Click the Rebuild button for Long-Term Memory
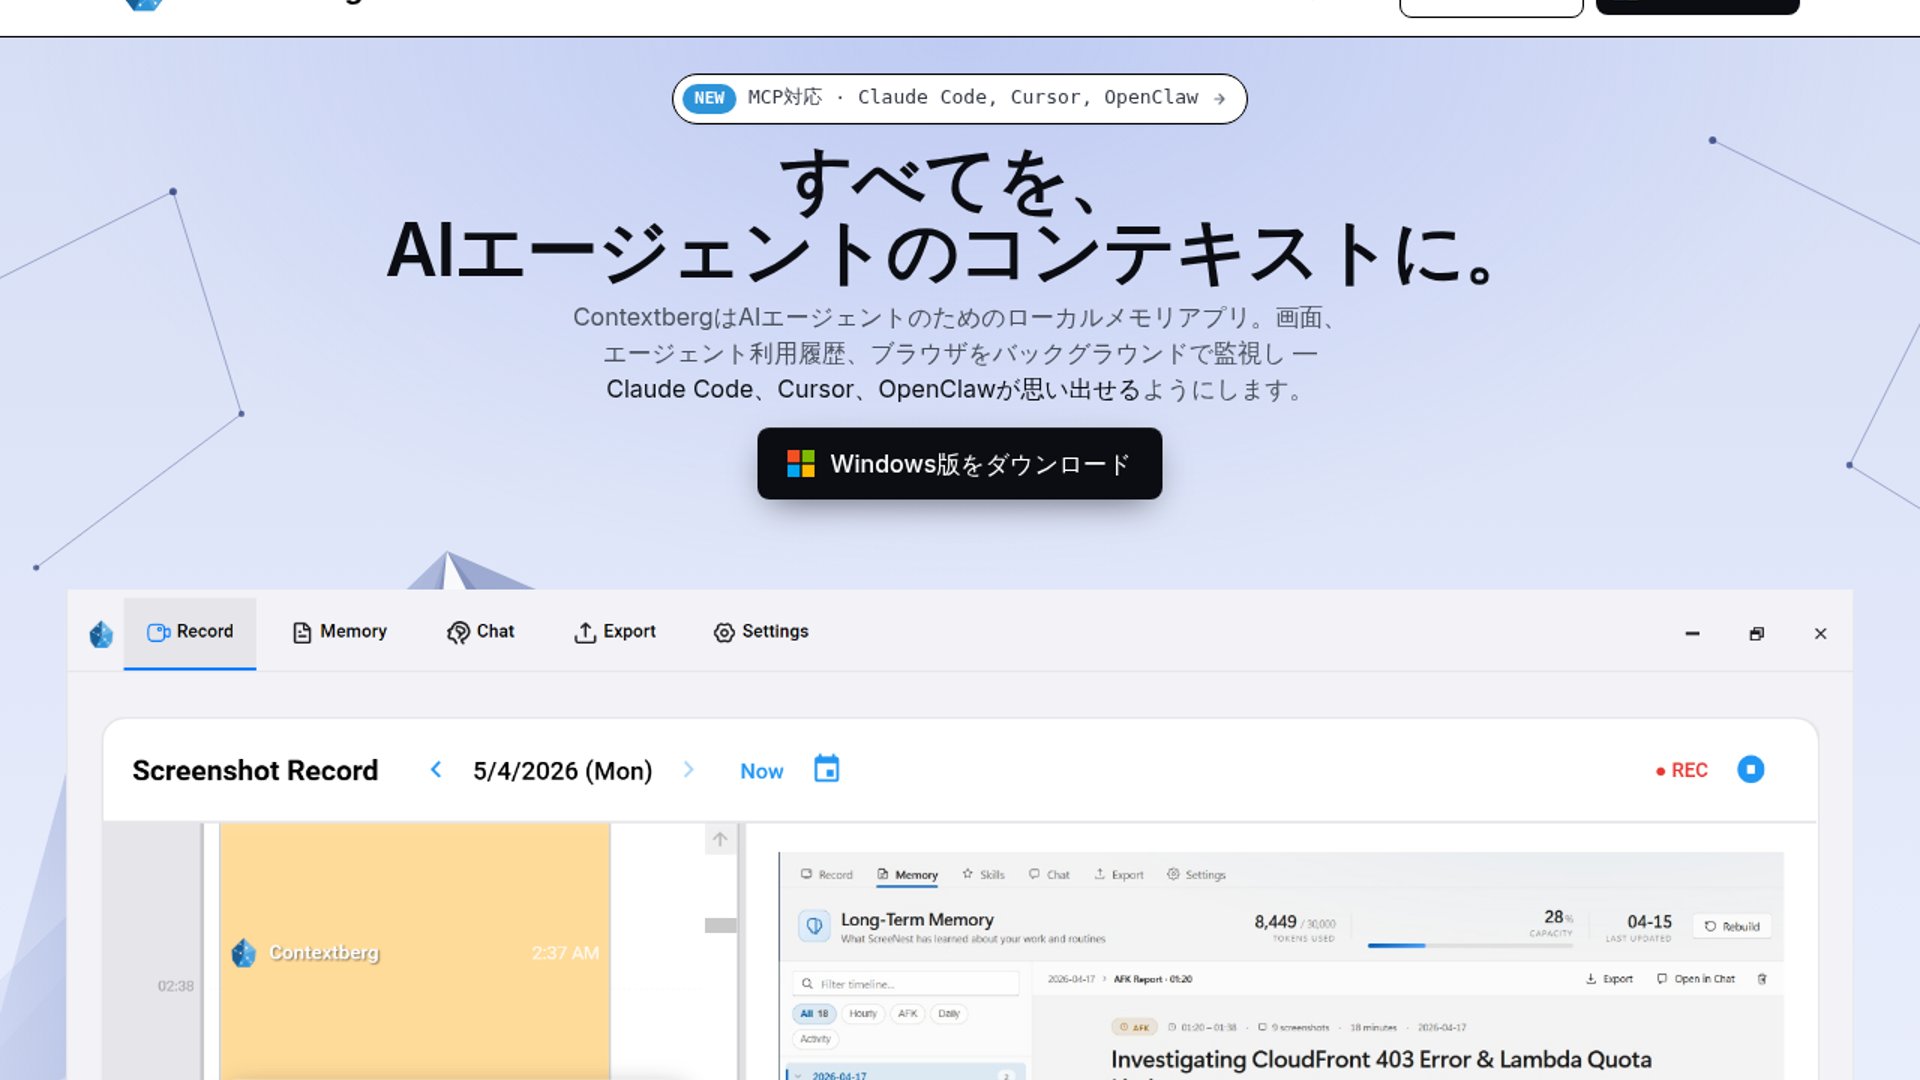This screenshot has width=1920, height=1080. [x=1732, y=926]
